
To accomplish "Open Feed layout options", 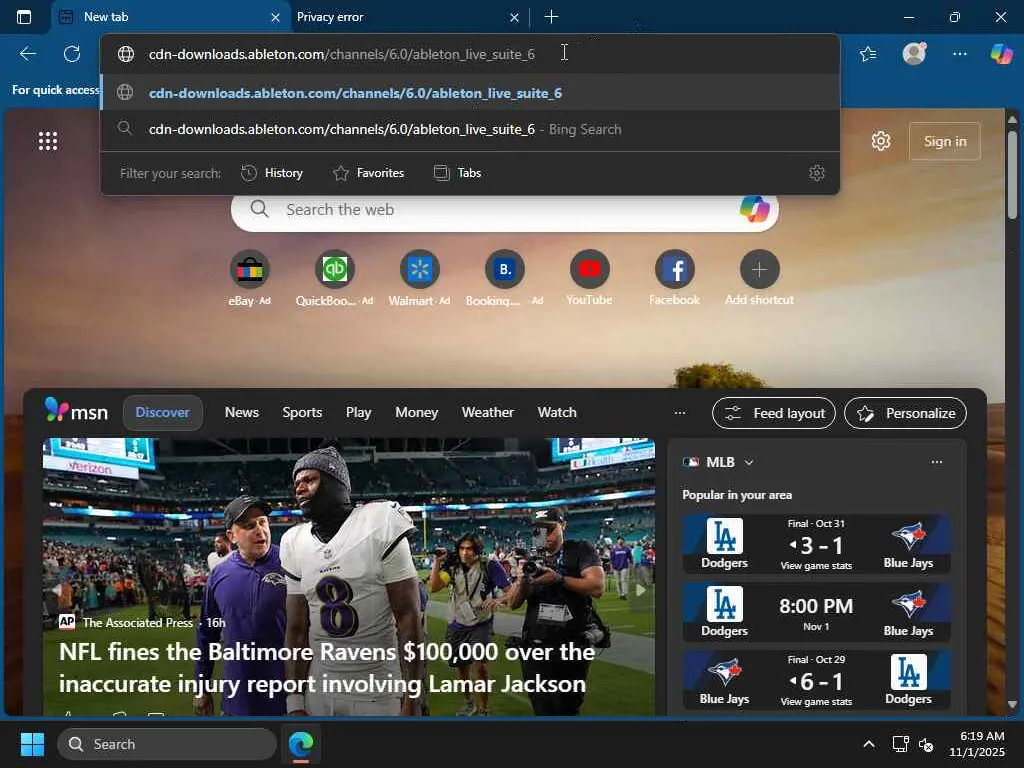I will (773, 413).
